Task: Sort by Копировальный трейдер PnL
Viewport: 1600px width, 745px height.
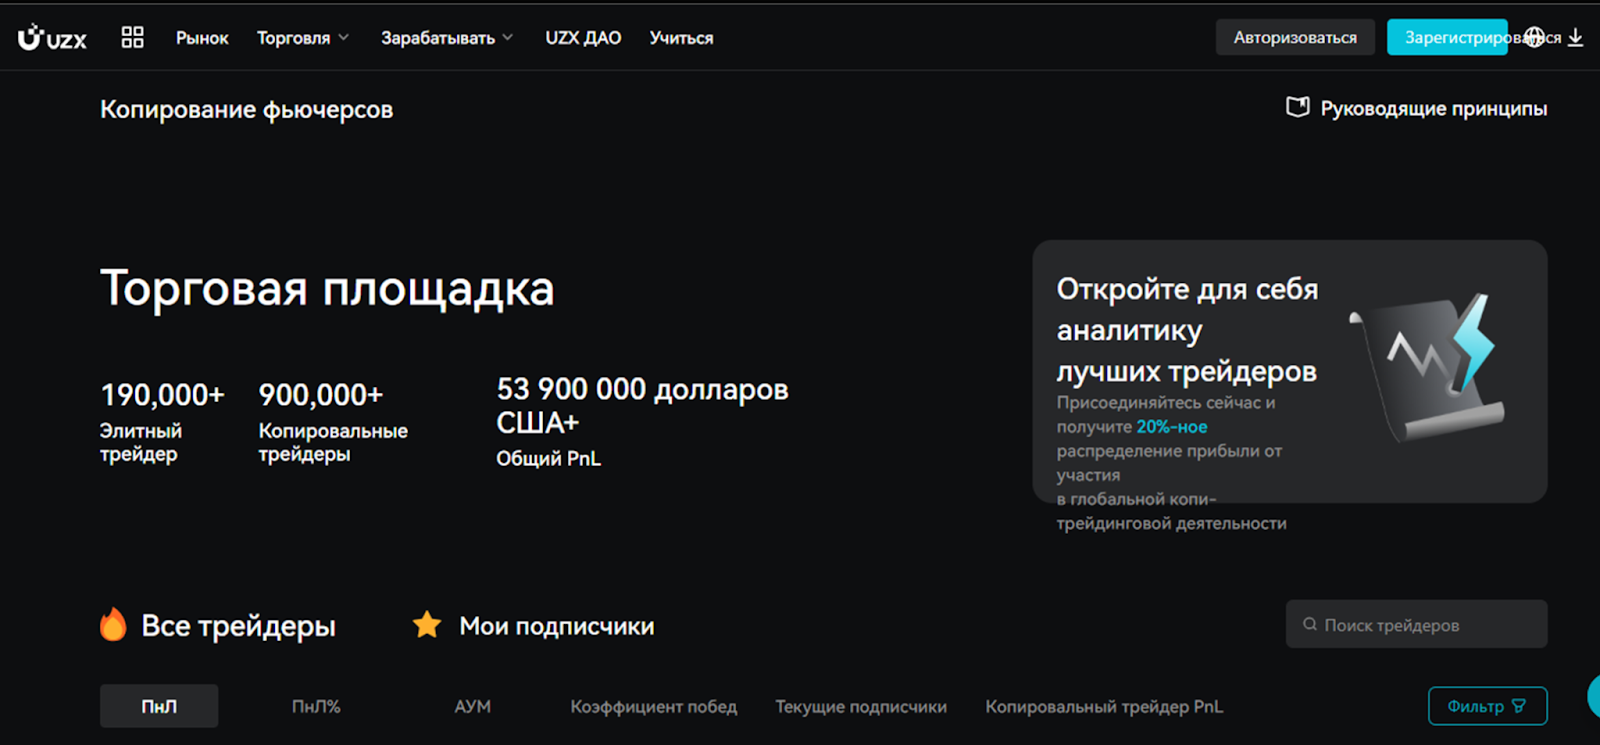Action: click(x=1104, y=706)
